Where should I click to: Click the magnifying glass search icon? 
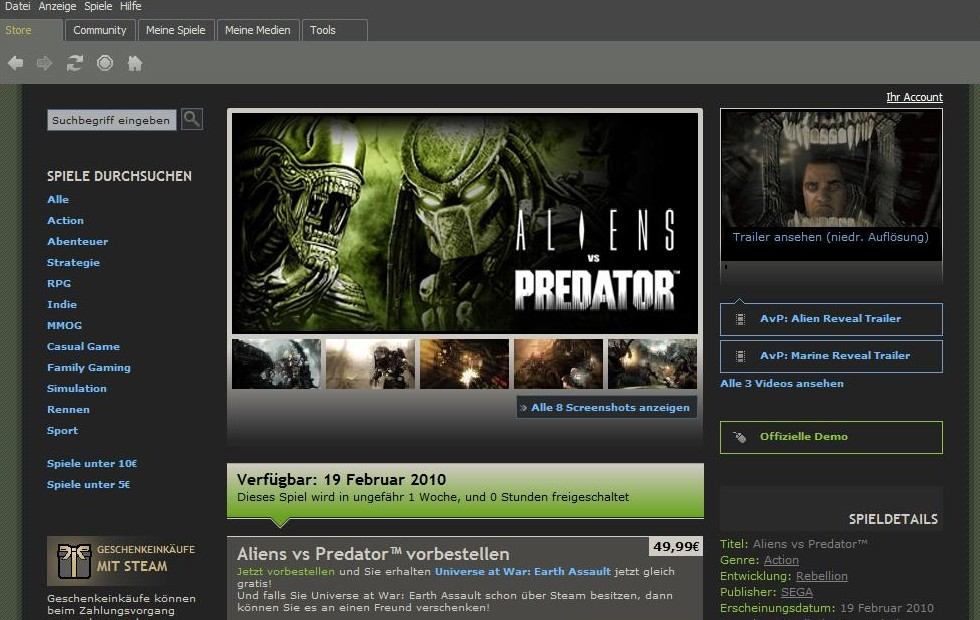pos(192,119)
